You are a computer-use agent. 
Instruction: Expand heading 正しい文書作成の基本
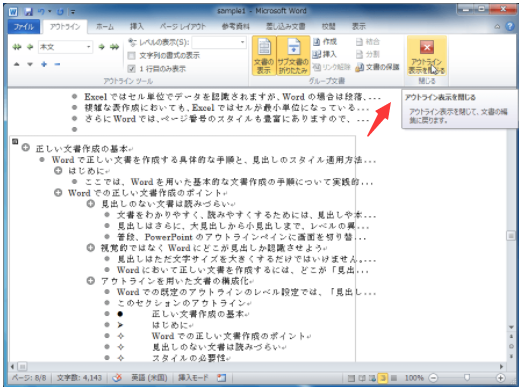pos(26,147)
